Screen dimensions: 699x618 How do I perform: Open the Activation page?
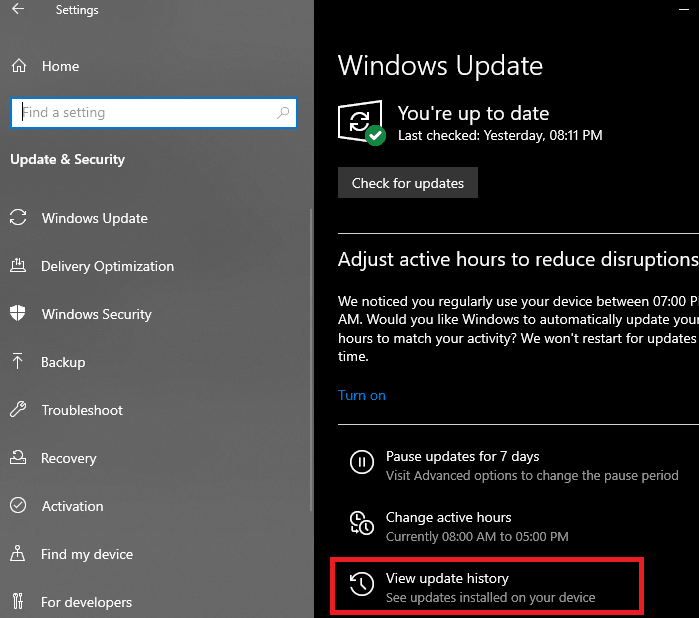[x=73, y=506]
